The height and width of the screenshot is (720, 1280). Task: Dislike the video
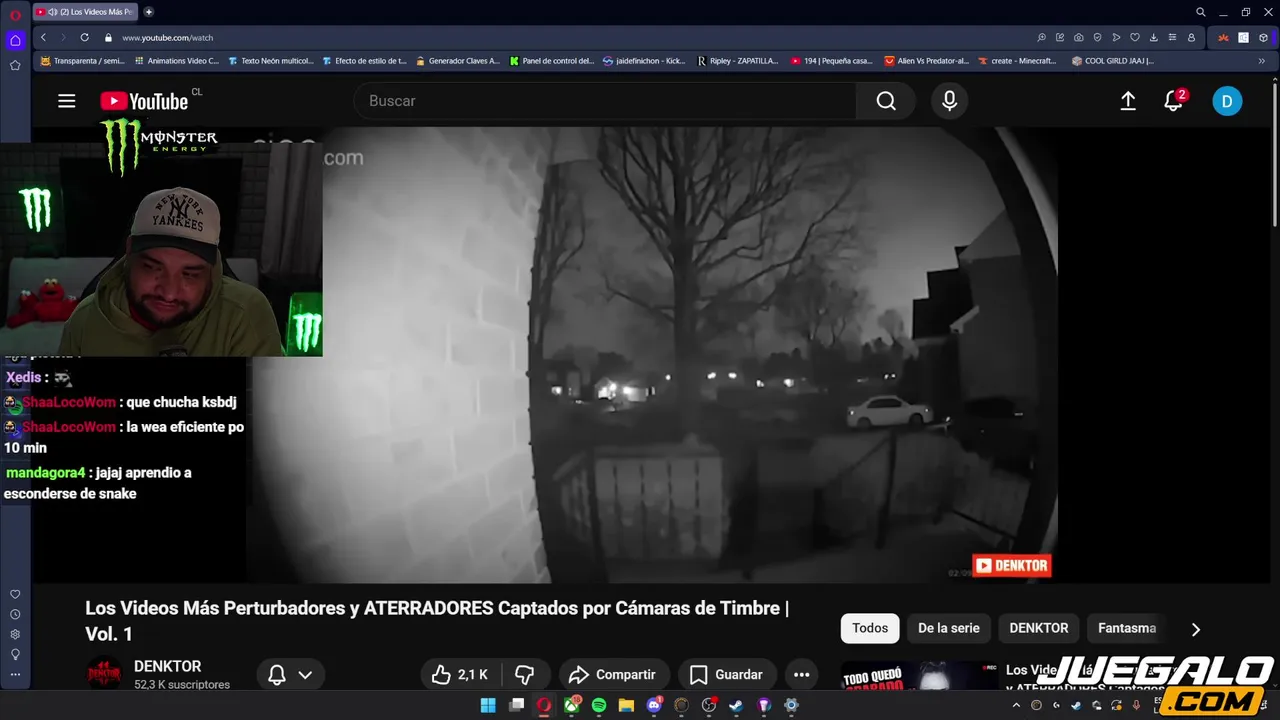click(525, 675)
